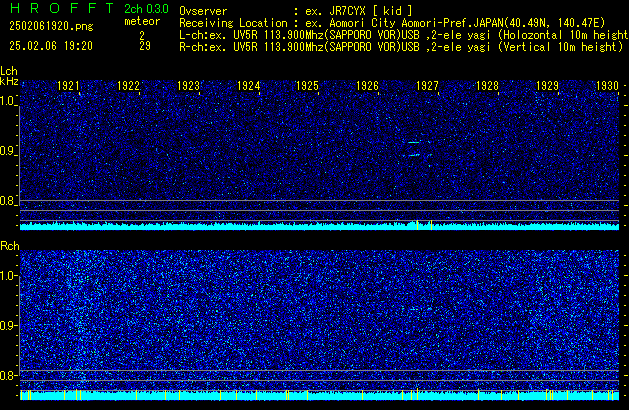Viewport: 629px width, 410px height.
Task: Click the 1.0 kHz label on Lch axis
Action: pyautogui.click(x=7, y=101)
